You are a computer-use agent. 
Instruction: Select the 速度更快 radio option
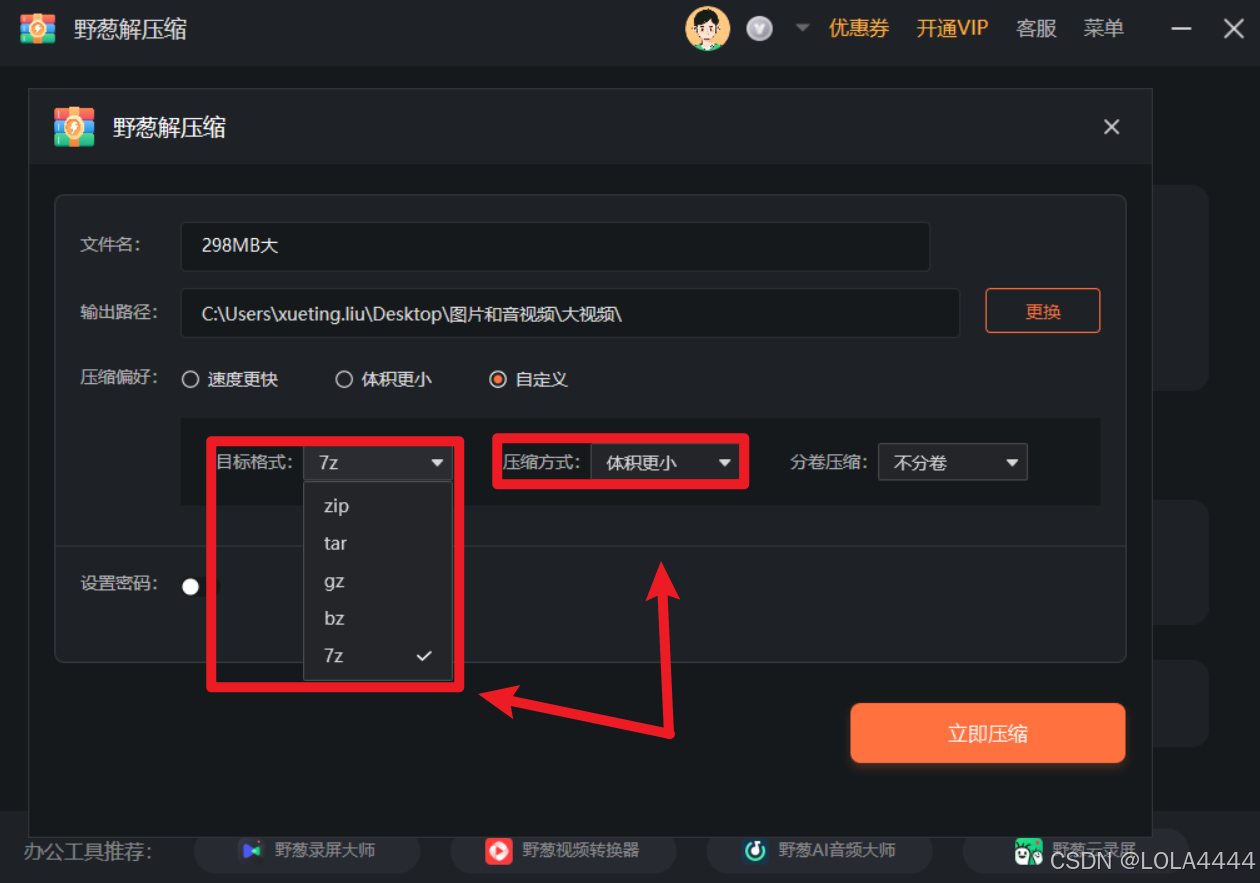tap(229, 379)
